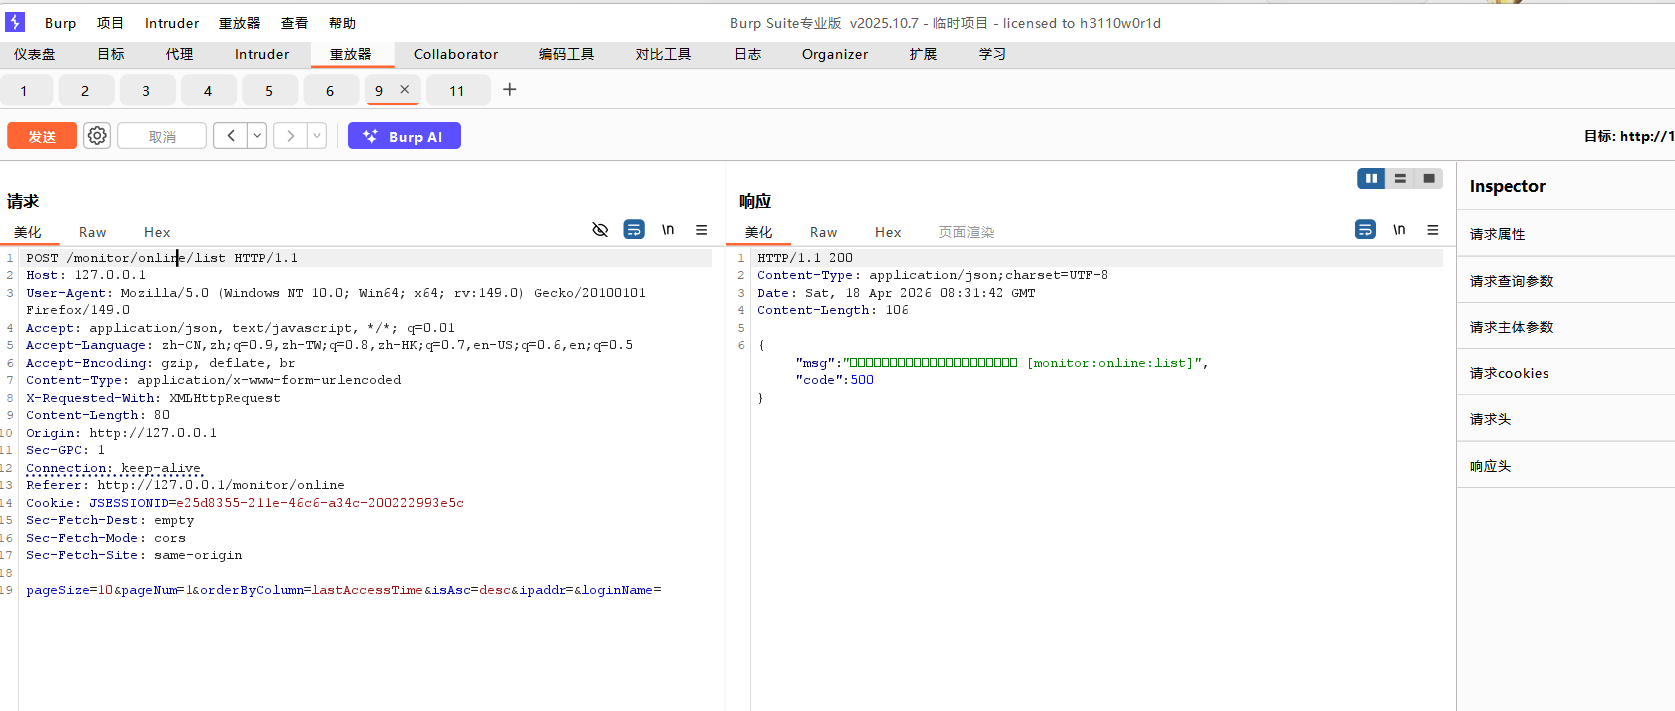1675x711 pixels.
Task: Click the "code":500 response value
Action: click(862, 380)
